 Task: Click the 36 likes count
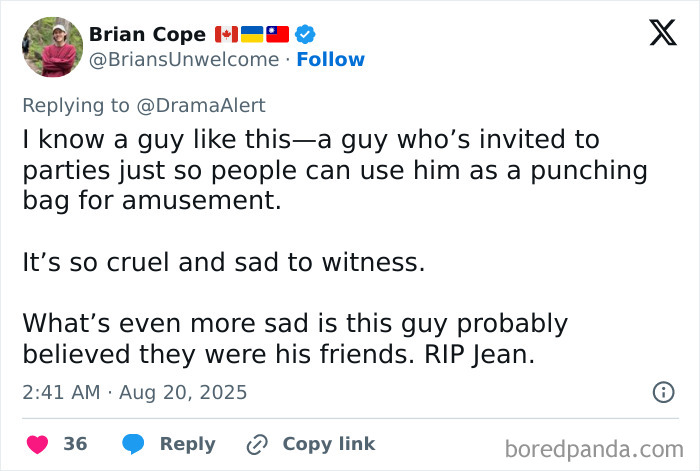coord(75,444)
